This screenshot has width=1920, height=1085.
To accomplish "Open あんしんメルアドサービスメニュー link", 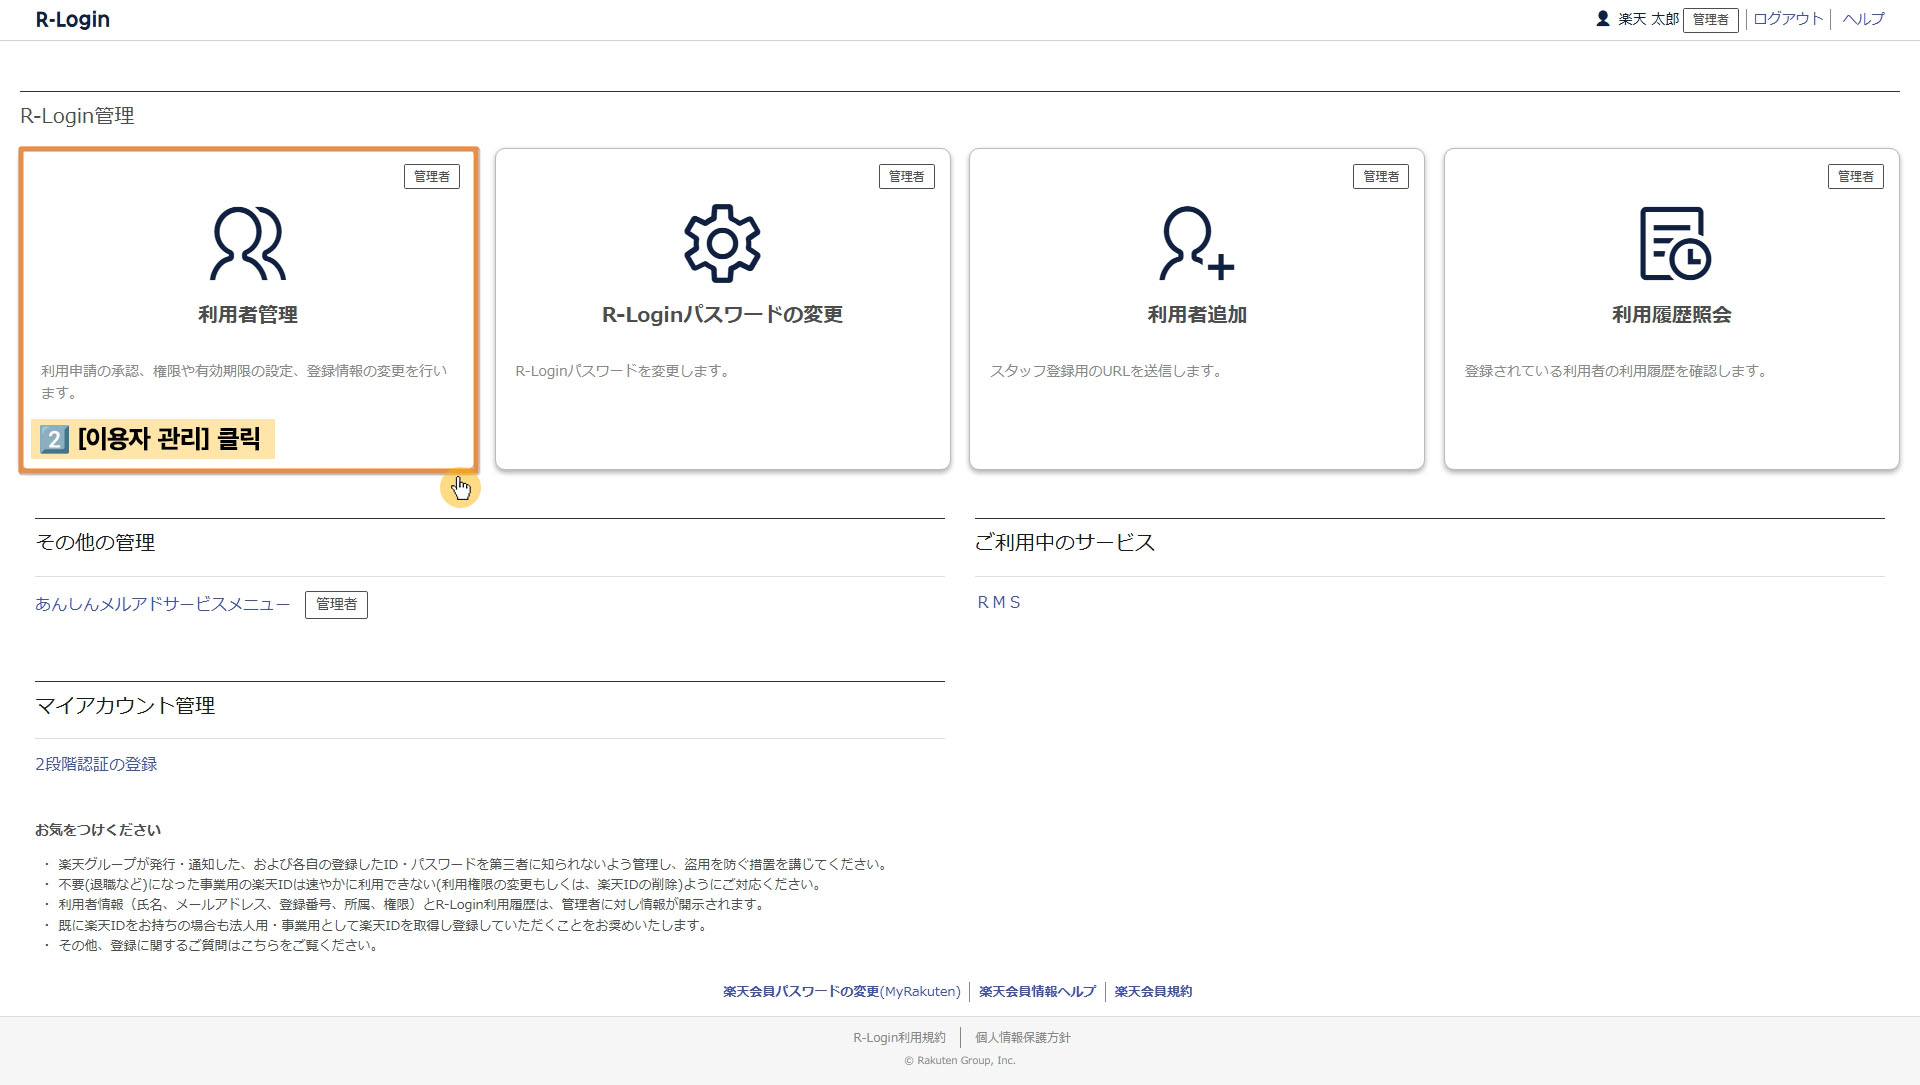I will tap(162, 604).
